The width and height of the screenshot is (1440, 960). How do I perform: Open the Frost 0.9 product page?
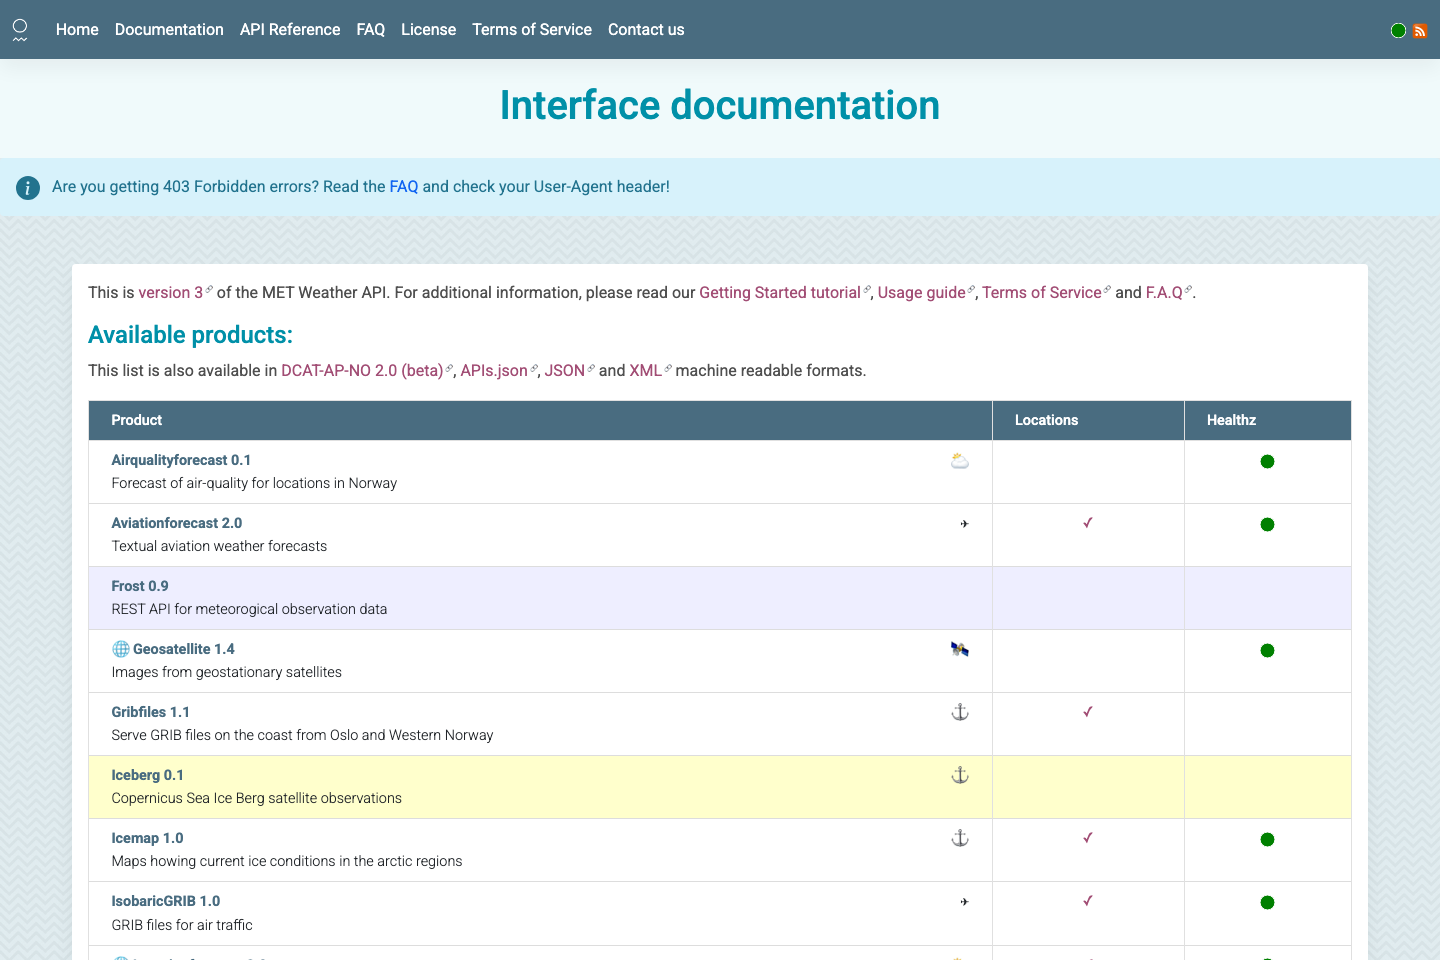139,585
